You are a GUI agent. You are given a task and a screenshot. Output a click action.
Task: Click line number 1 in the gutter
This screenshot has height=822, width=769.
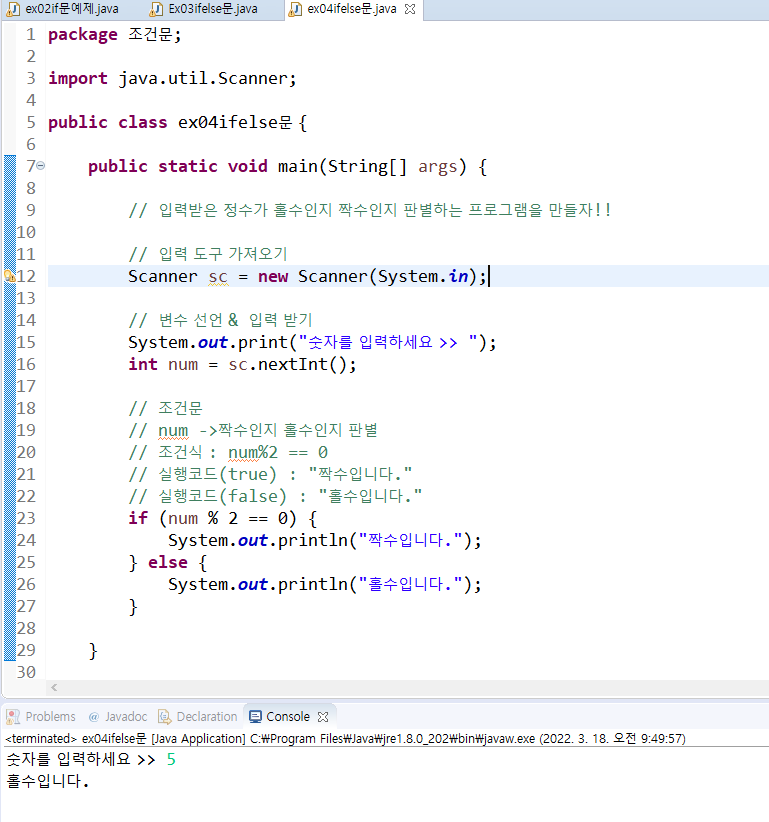click(31, 34)
